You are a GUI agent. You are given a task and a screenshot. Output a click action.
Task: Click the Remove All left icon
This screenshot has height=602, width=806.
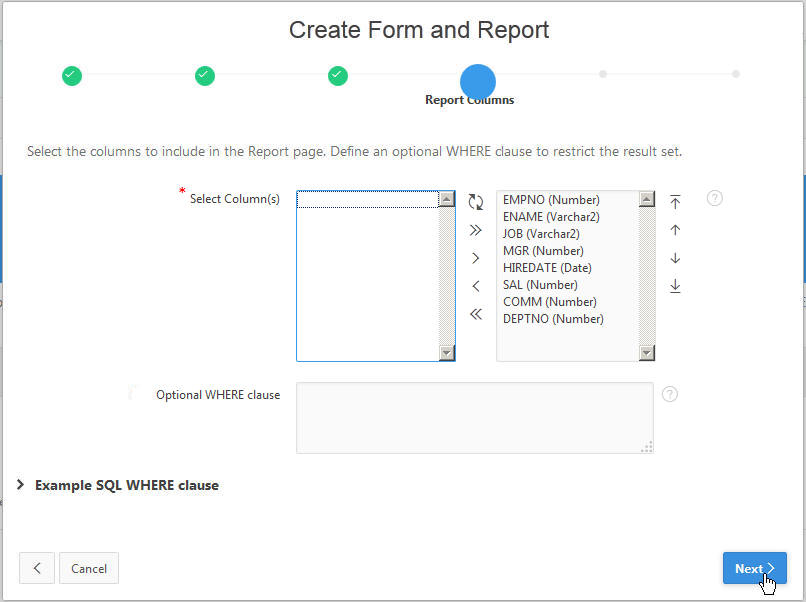pos(476,314)
